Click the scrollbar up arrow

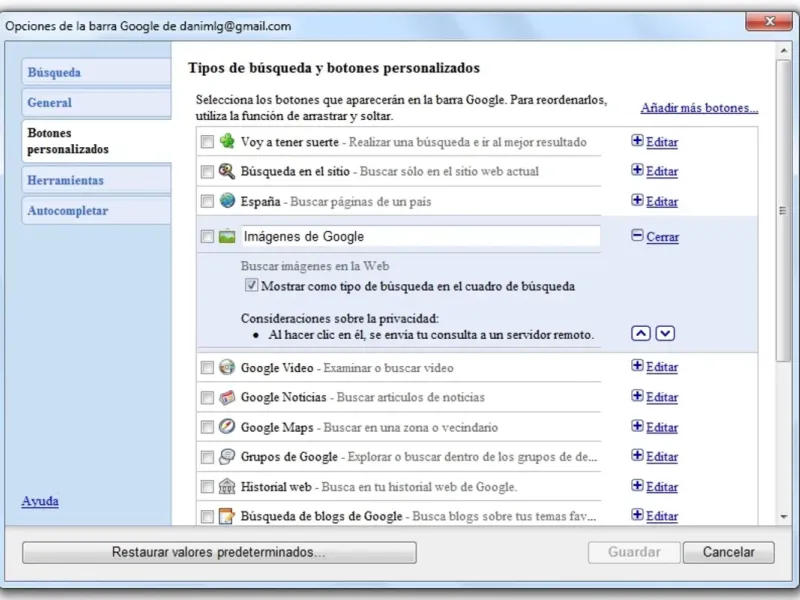(x=783, y=51)
